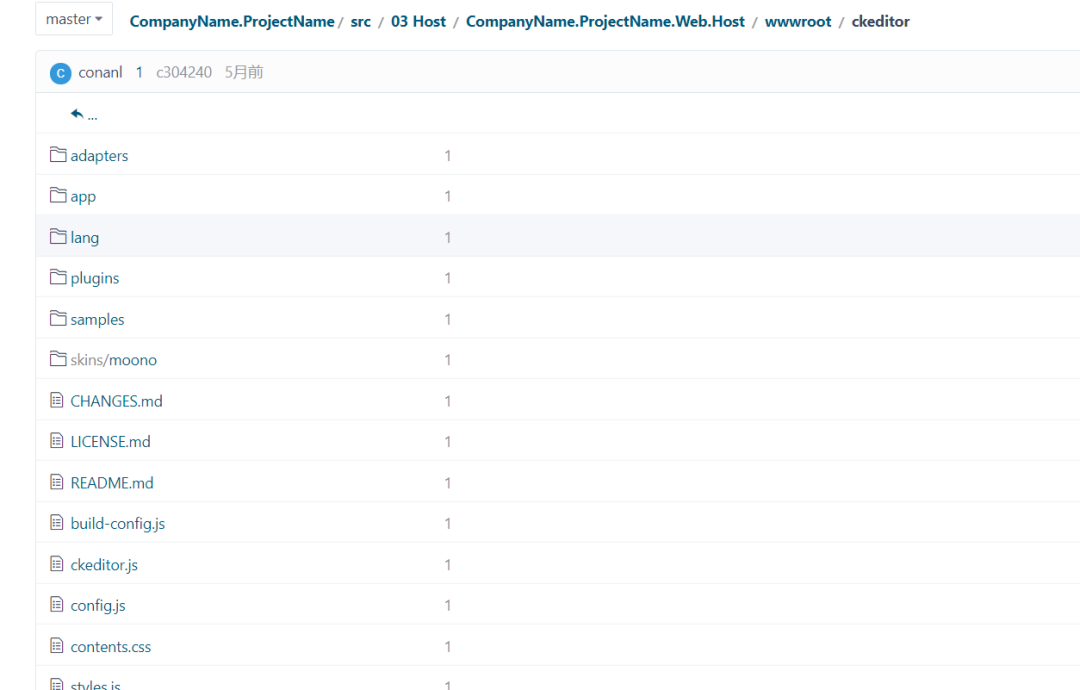Open the master branch dropdown
Image resolution: width=1080 pixels, height=690 pixels.
[73, 18]
